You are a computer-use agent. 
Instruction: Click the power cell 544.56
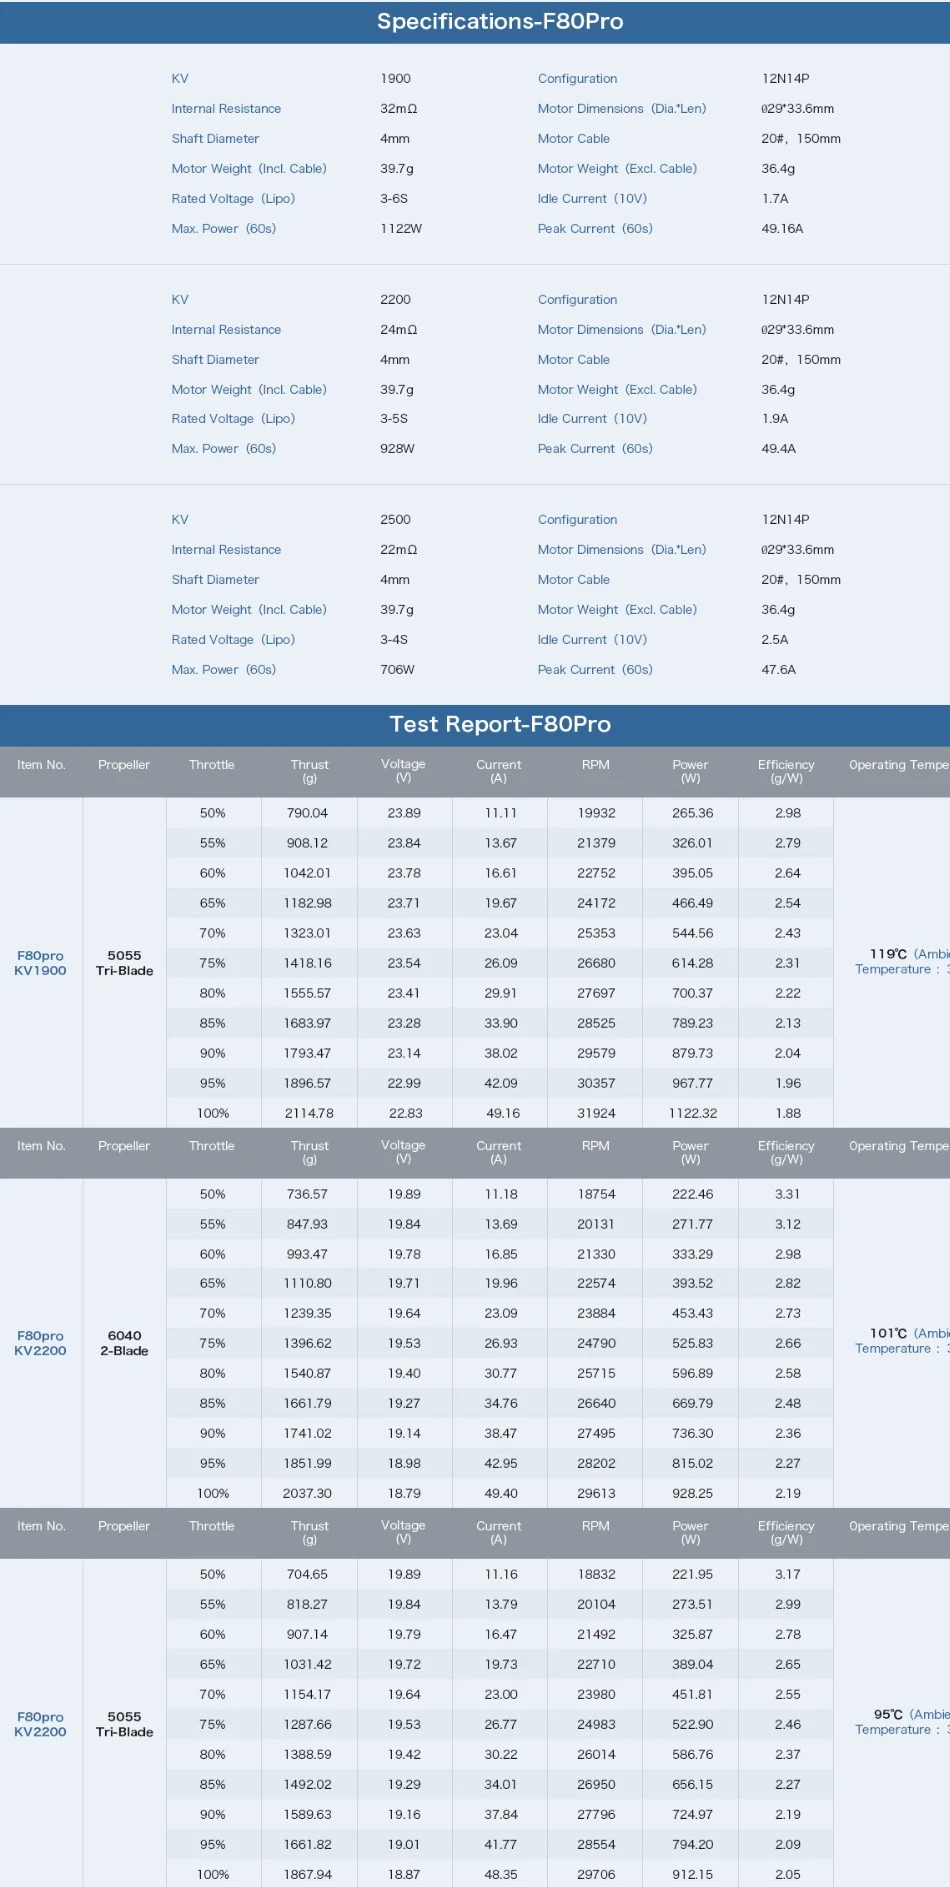693,933
